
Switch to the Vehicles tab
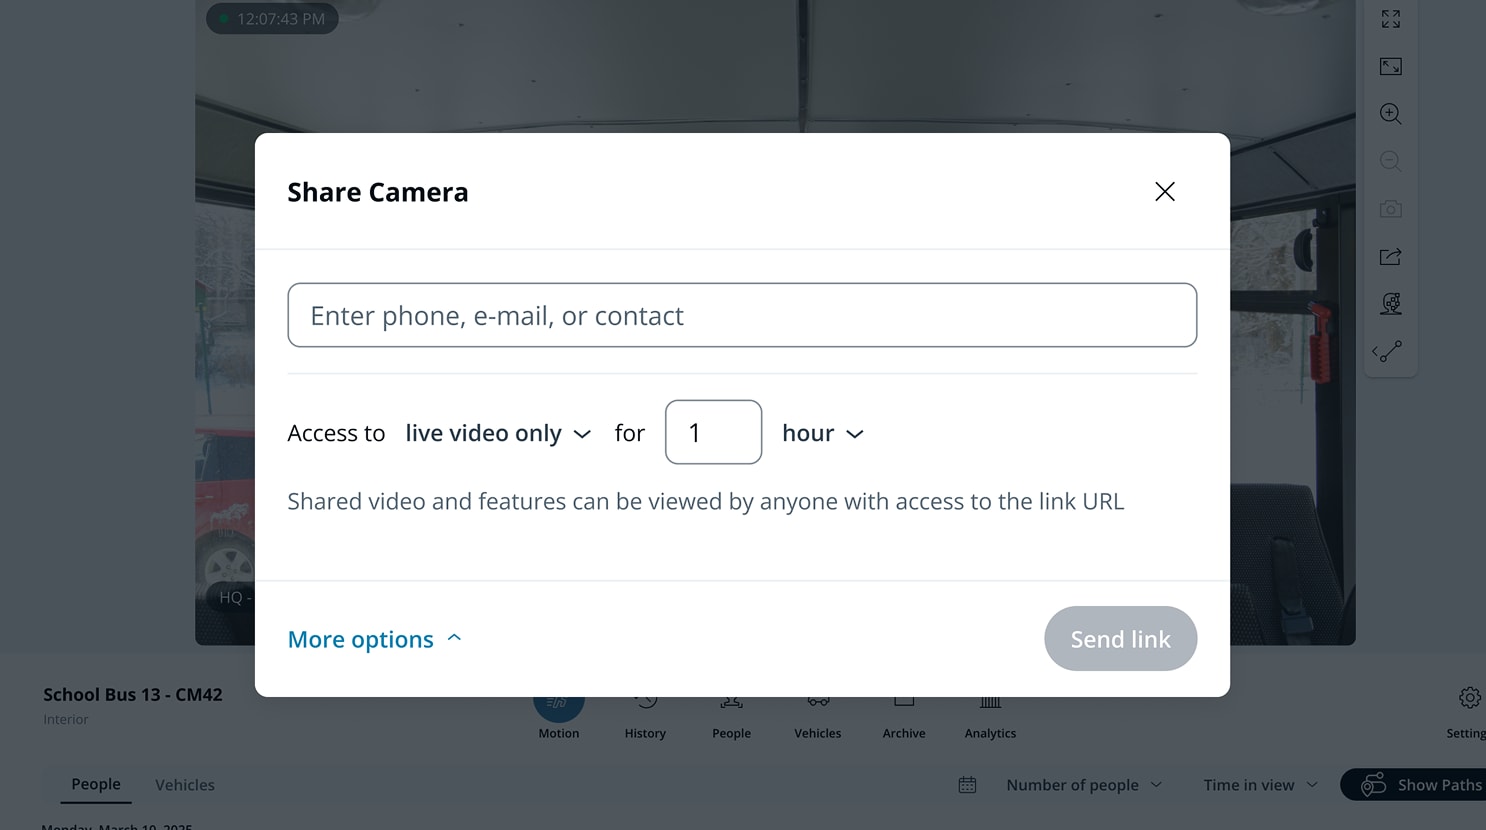click(185, 785)
